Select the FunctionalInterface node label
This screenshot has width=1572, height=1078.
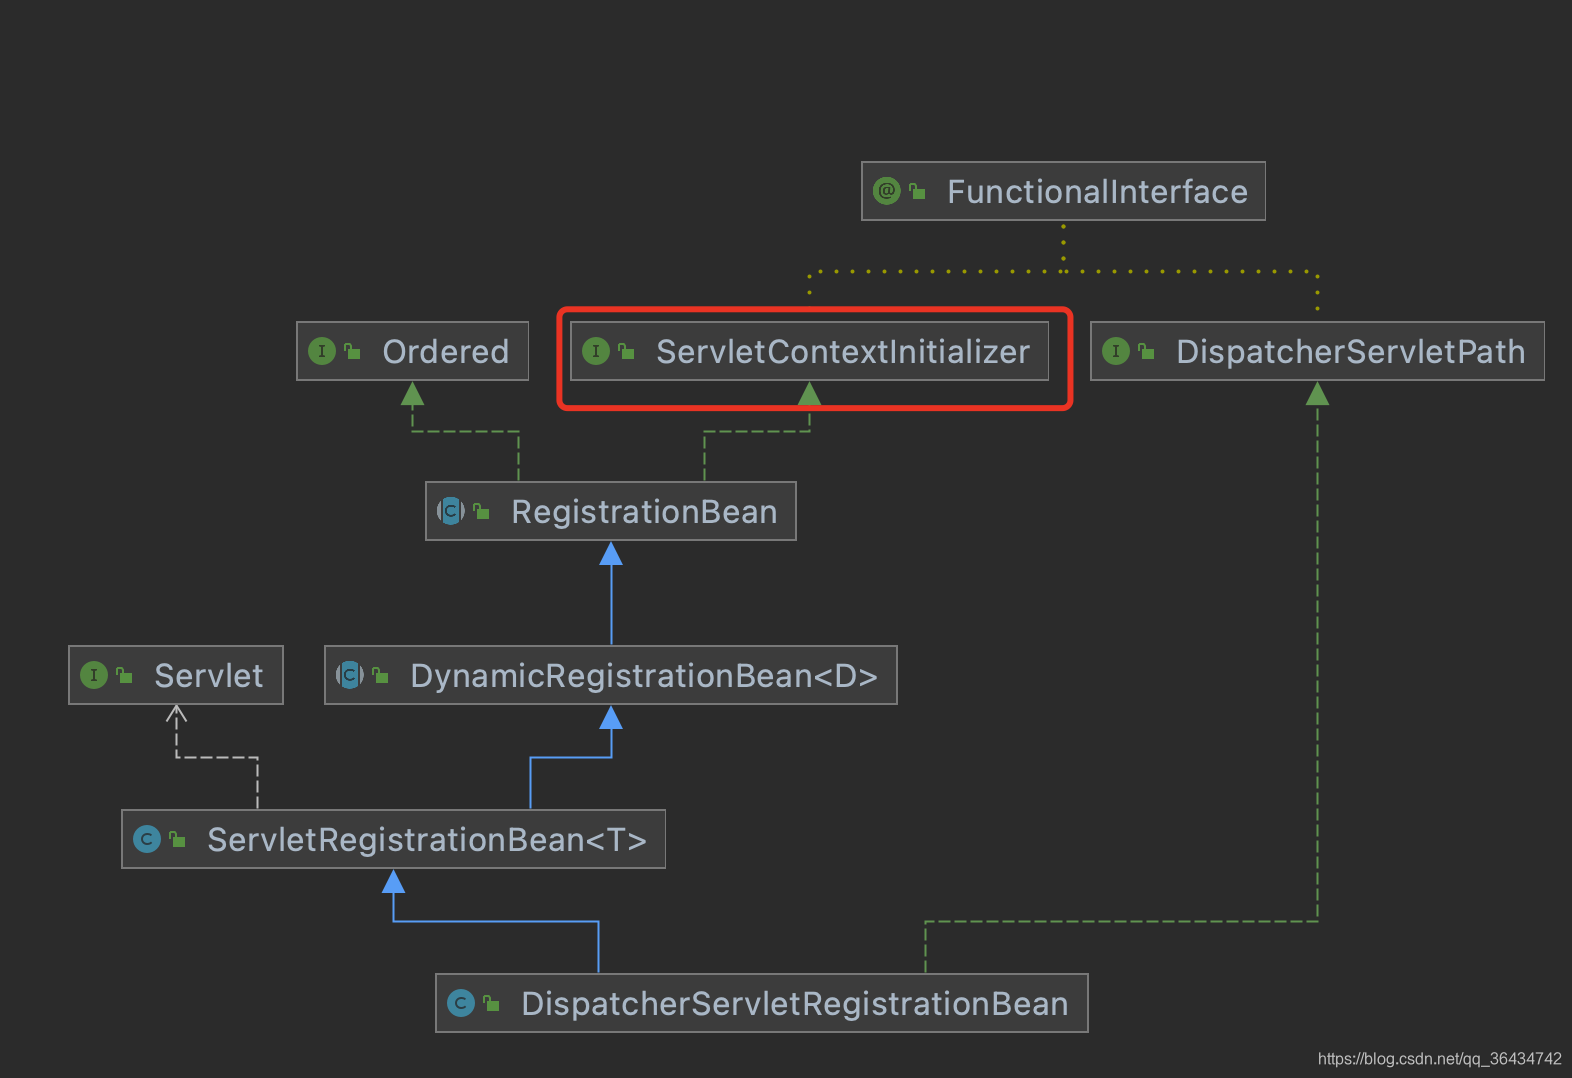(1097, 191)
